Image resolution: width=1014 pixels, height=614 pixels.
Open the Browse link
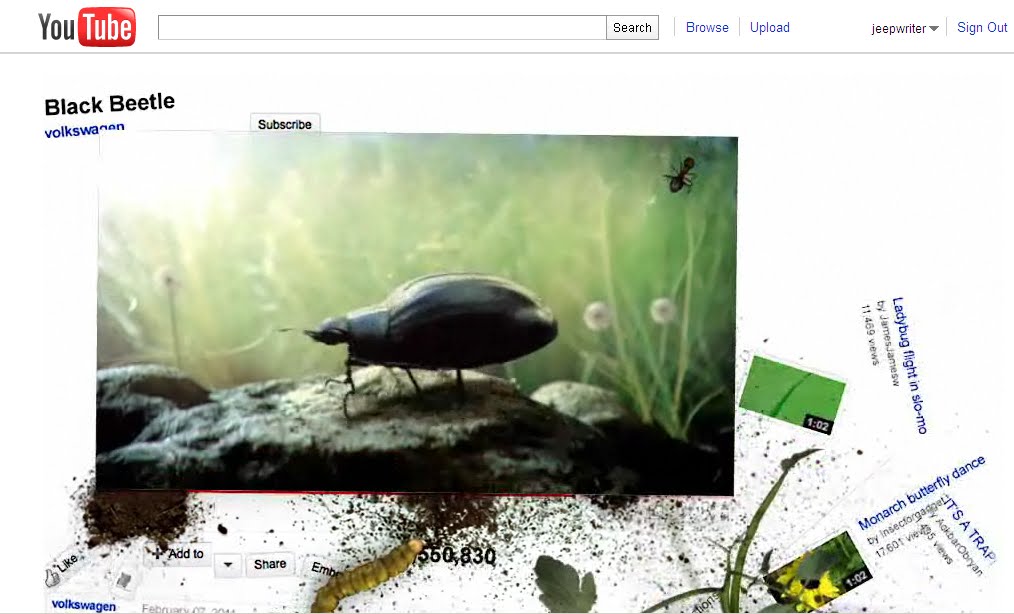(707, 27)
